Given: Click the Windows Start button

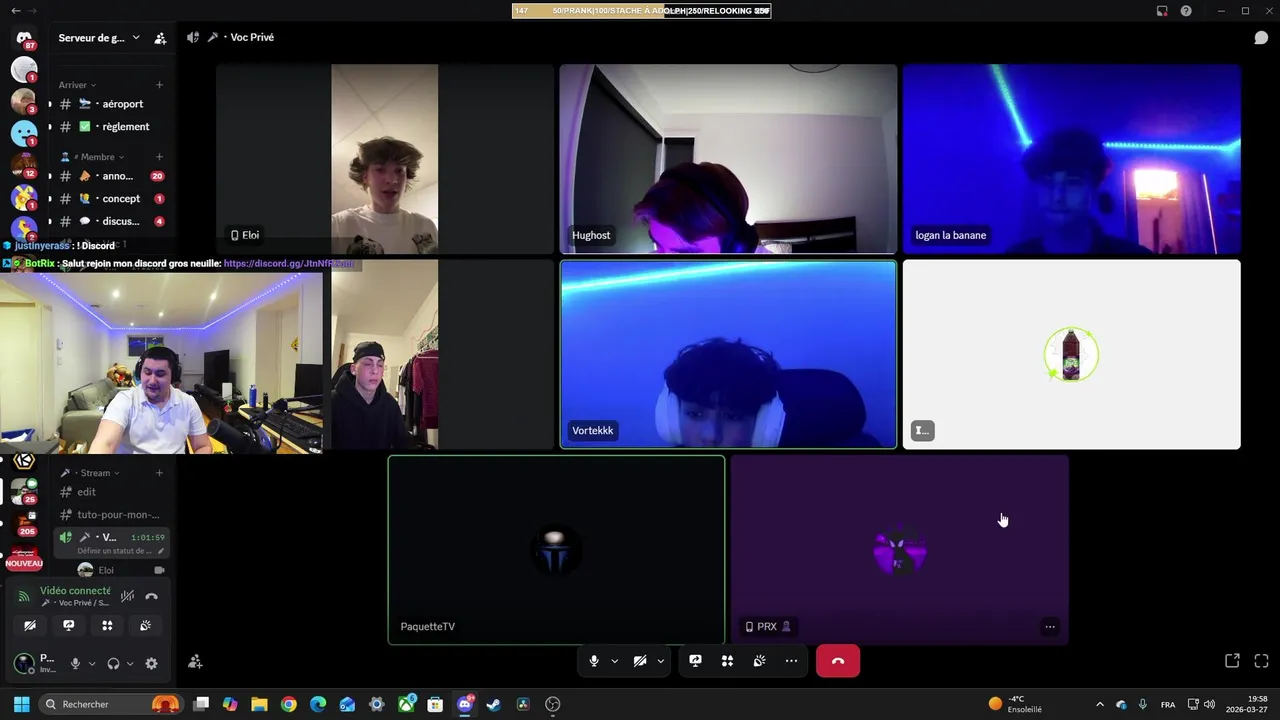Looking at the screenshot, I should click(21, 704).
